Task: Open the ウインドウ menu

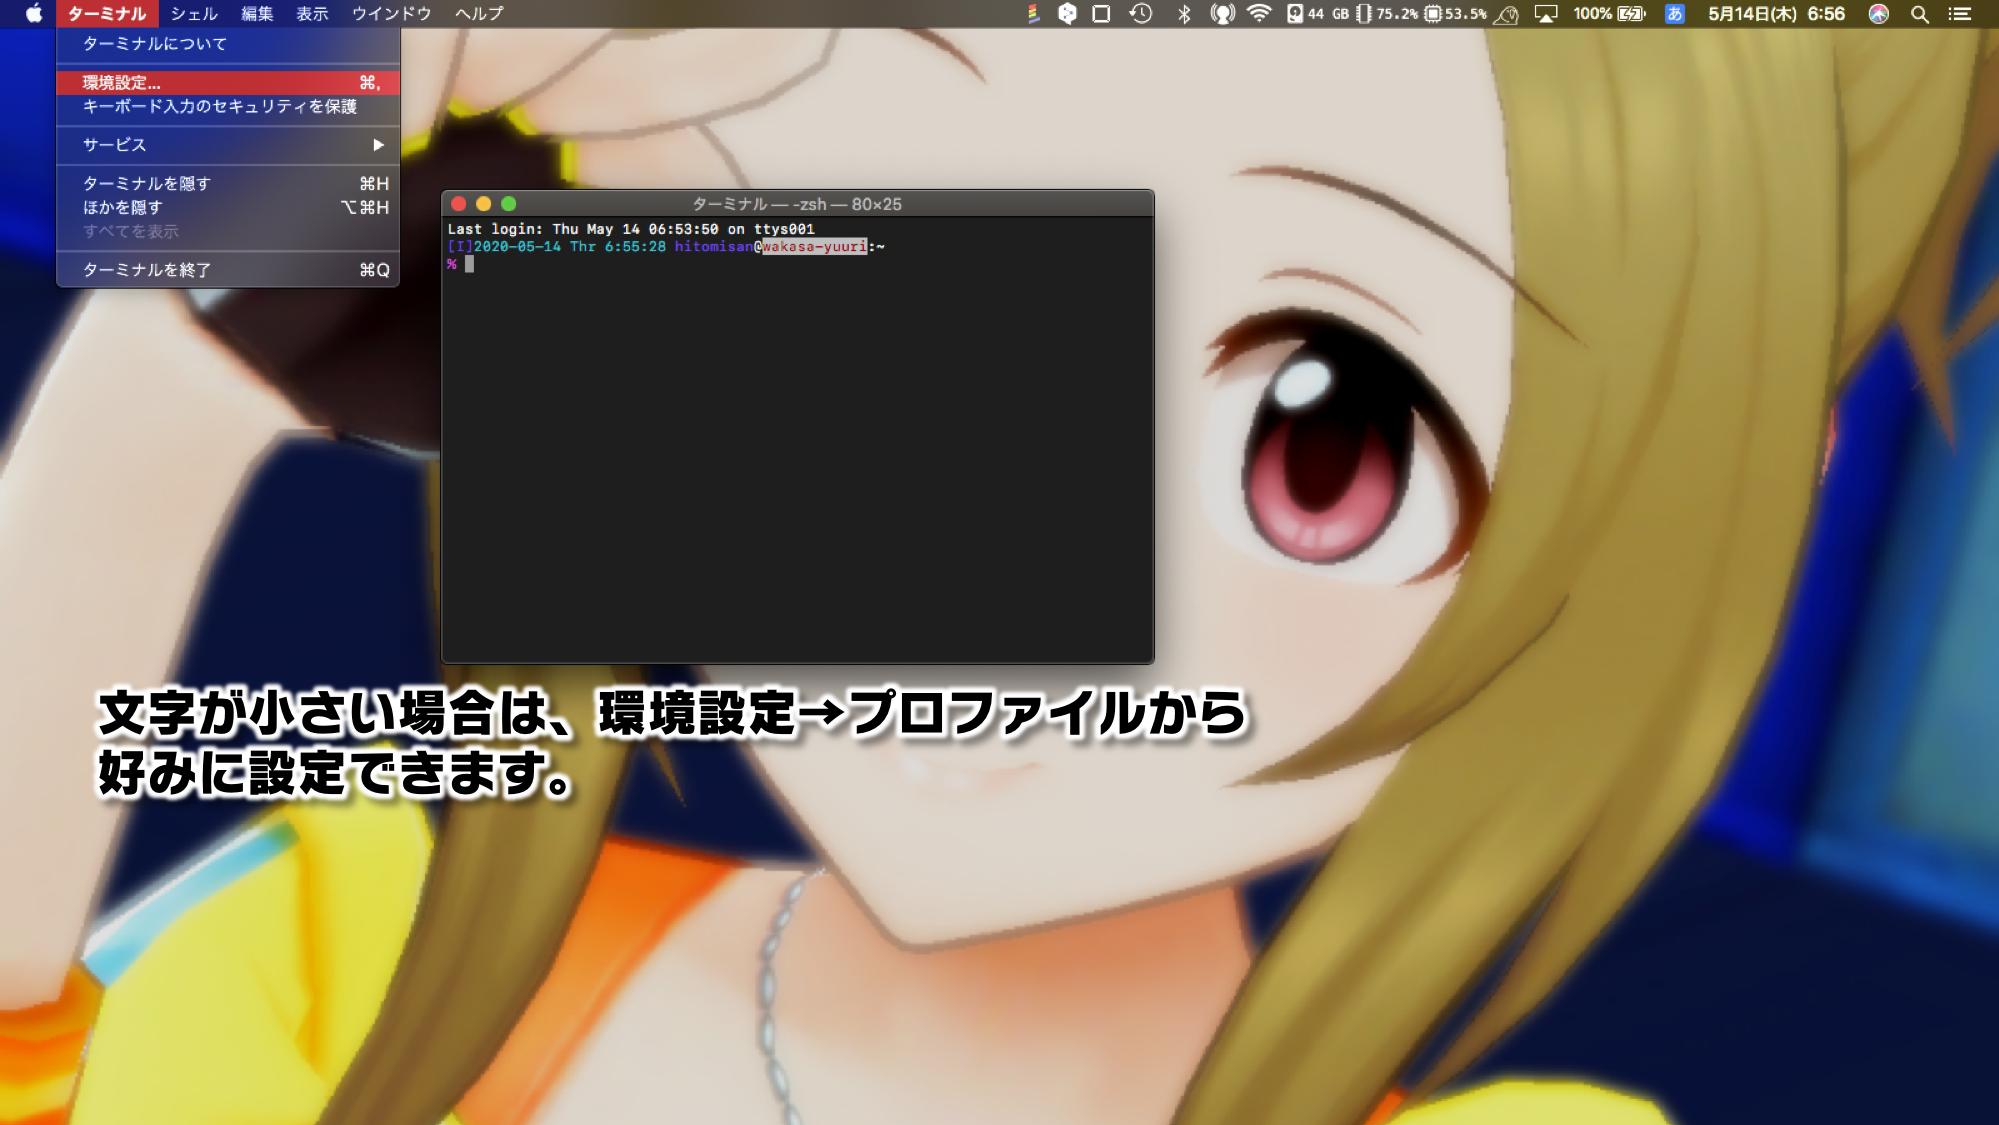Action: [391, 13]
